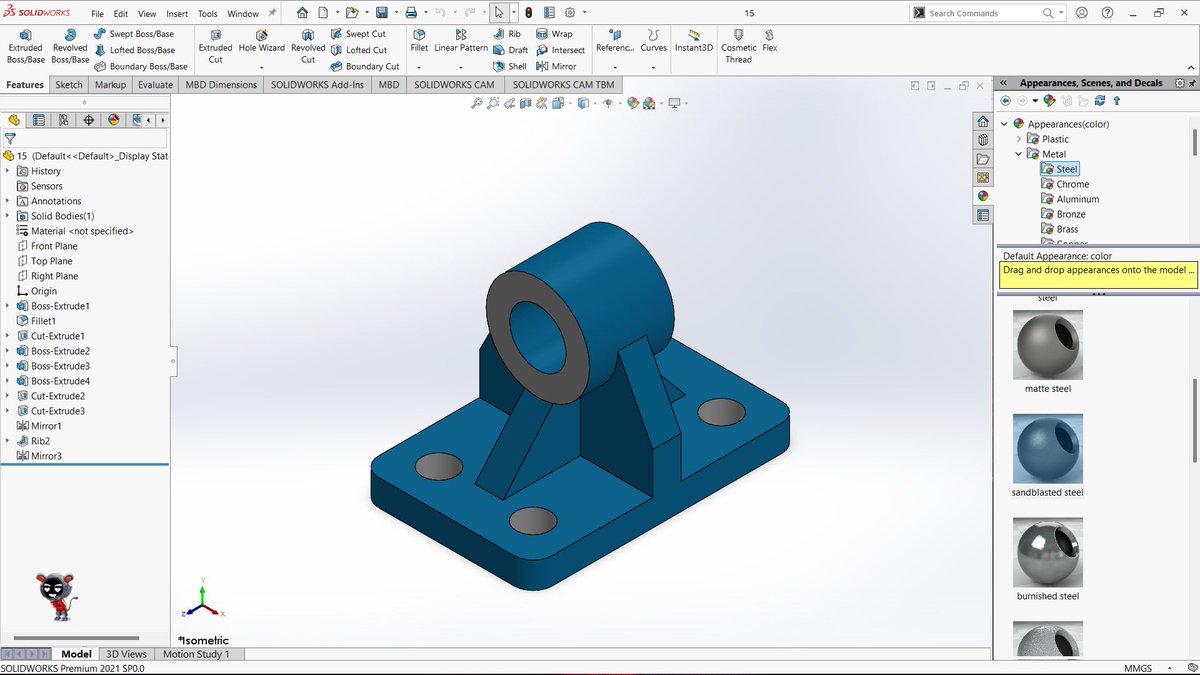Expand the Plastic appearances category
Screen dimensions: 1200x675
click(x=1018, y=138)
